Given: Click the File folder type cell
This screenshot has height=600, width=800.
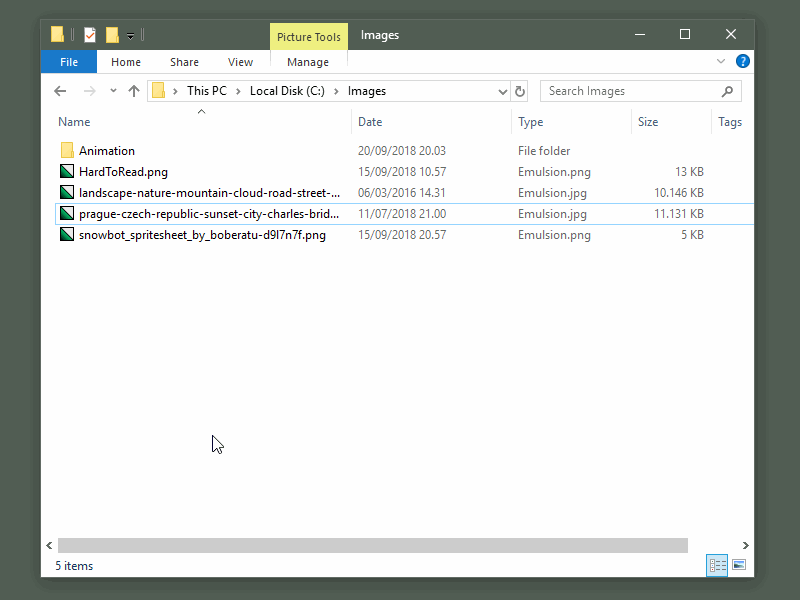Looking at the screenshot, I should 544,151.
